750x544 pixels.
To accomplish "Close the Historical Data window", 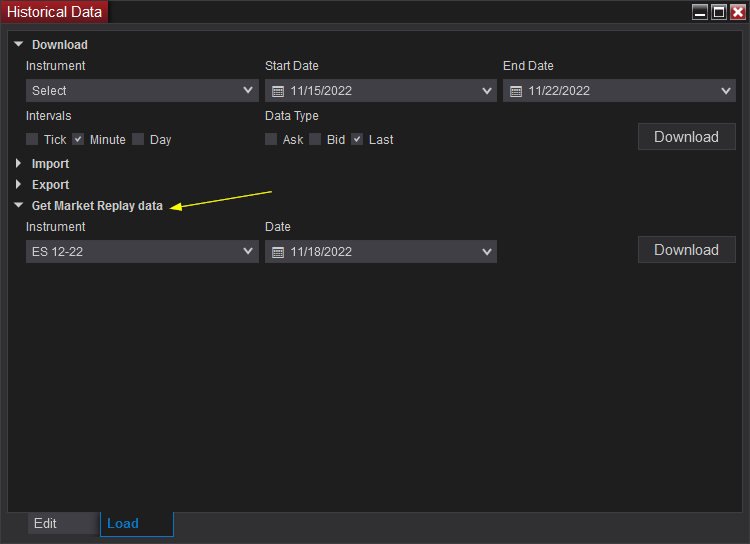I will pyautogui.click(x=738, y=12).
